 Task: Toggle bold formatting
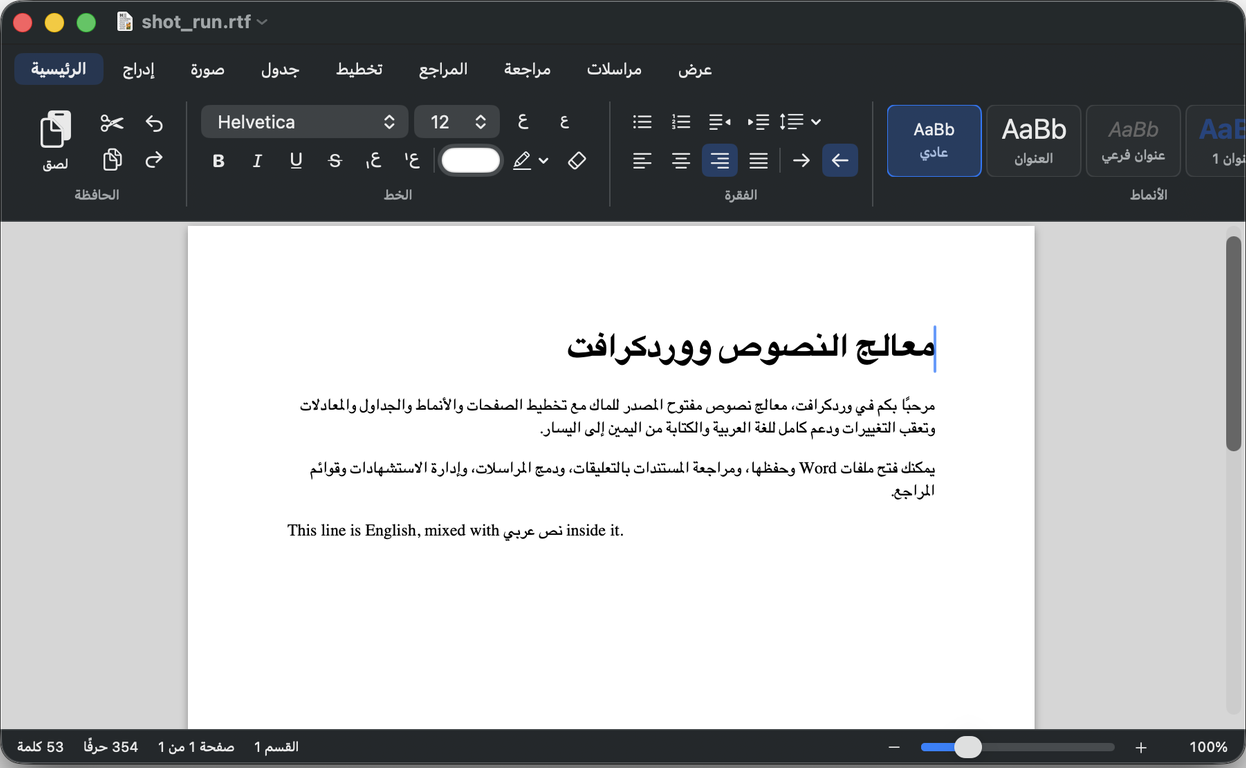(219, 161)
